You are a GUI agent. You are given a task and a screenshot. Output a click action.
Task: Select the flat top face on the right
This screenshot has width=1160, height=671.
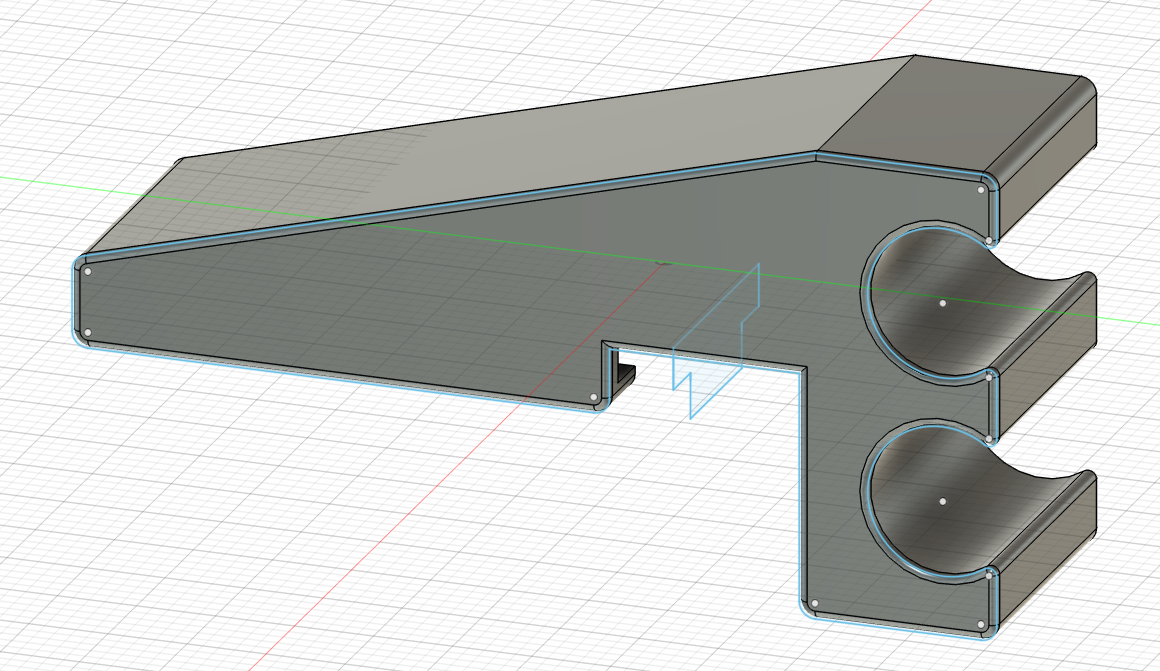(x=950, y=110)
